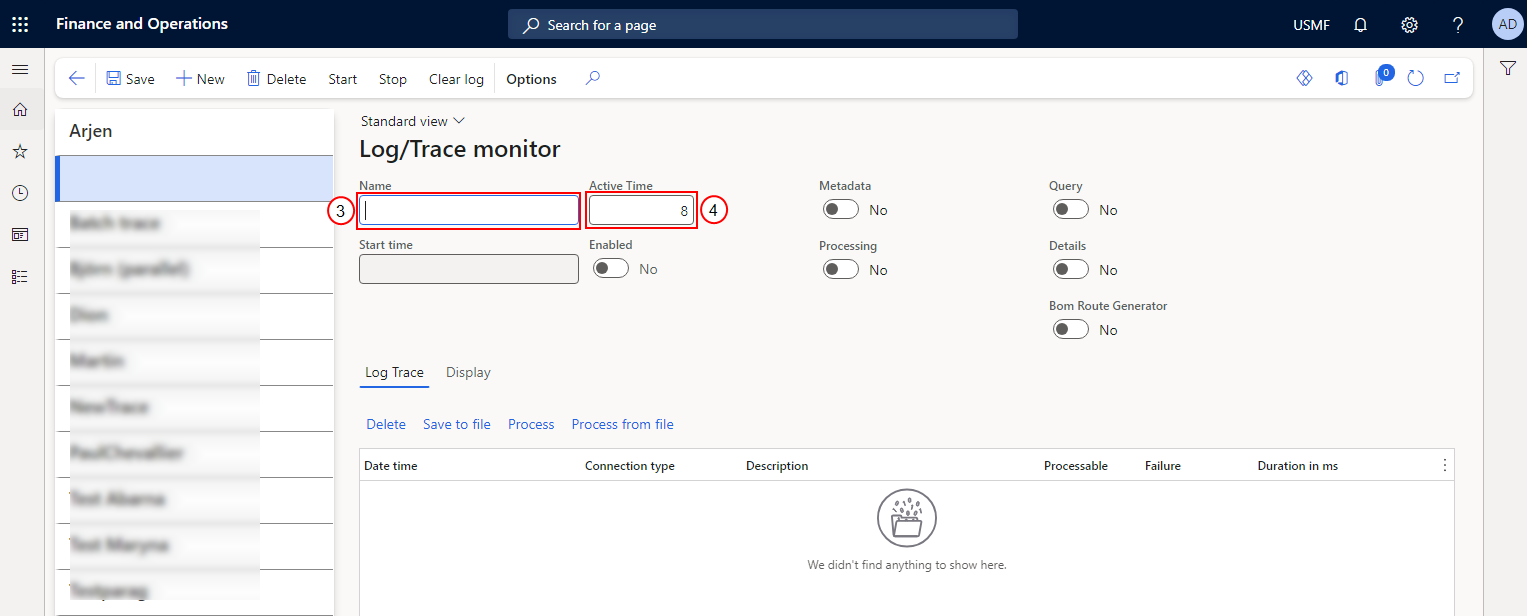This screenshot has width=1527, height=616.
Task: Open the settings gear
Action: (1409, 25)
